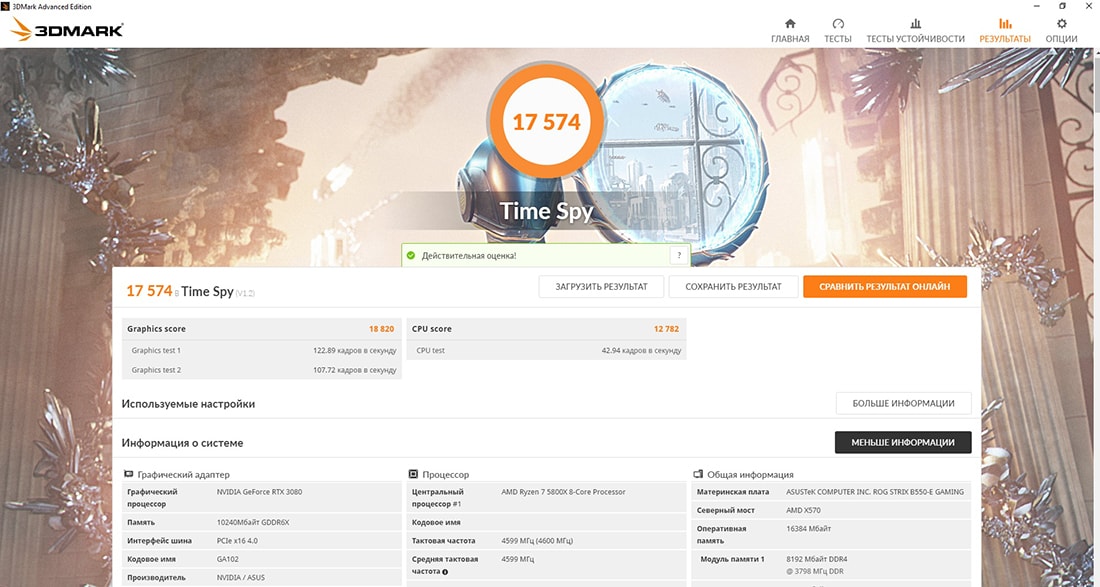Open the ГЛАВНАЯ home tab

[790, 32]
